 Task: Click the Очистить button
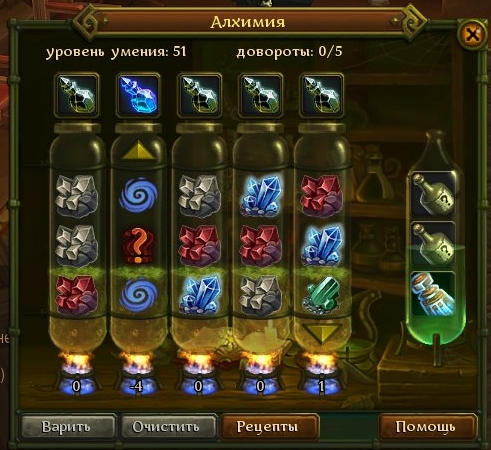click(x=167, y=427)
